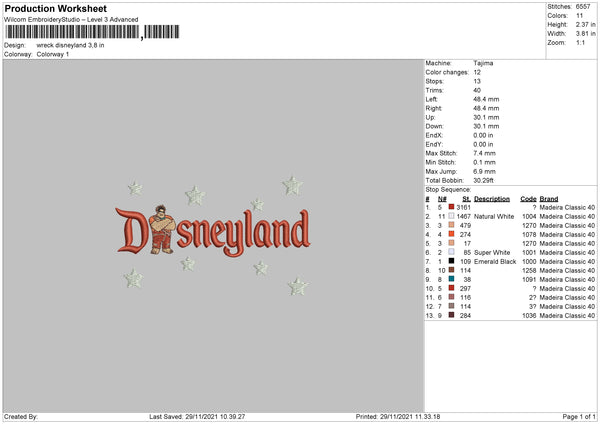The width and height of the screenshot is (600, 424).
Task: Click the dark swatch for code 1036
Action: click(x=452, y=315)
